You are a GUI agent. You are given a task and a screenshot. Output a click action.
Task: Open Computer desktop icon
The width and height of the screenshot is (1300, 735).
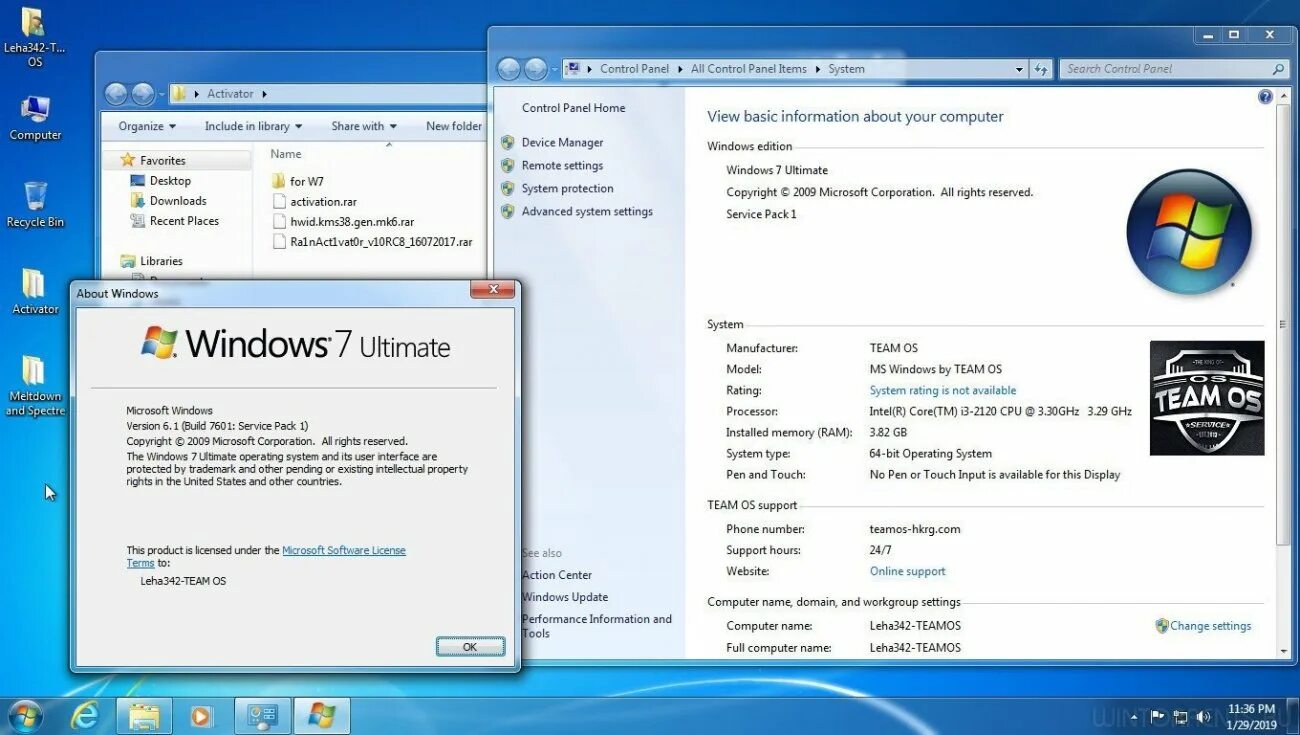click(35, 118)
